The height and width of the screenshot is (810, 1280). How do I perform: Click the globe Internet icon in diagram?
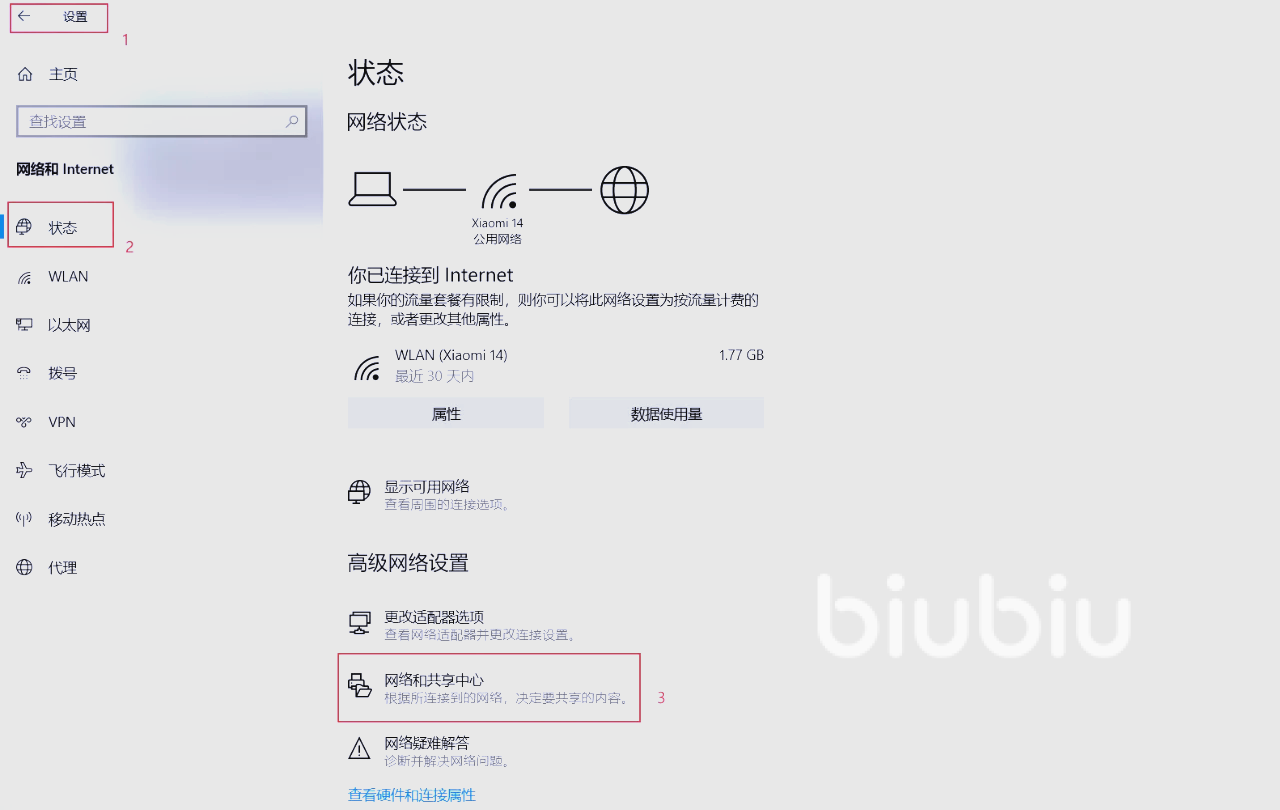[x=624, y=190]
